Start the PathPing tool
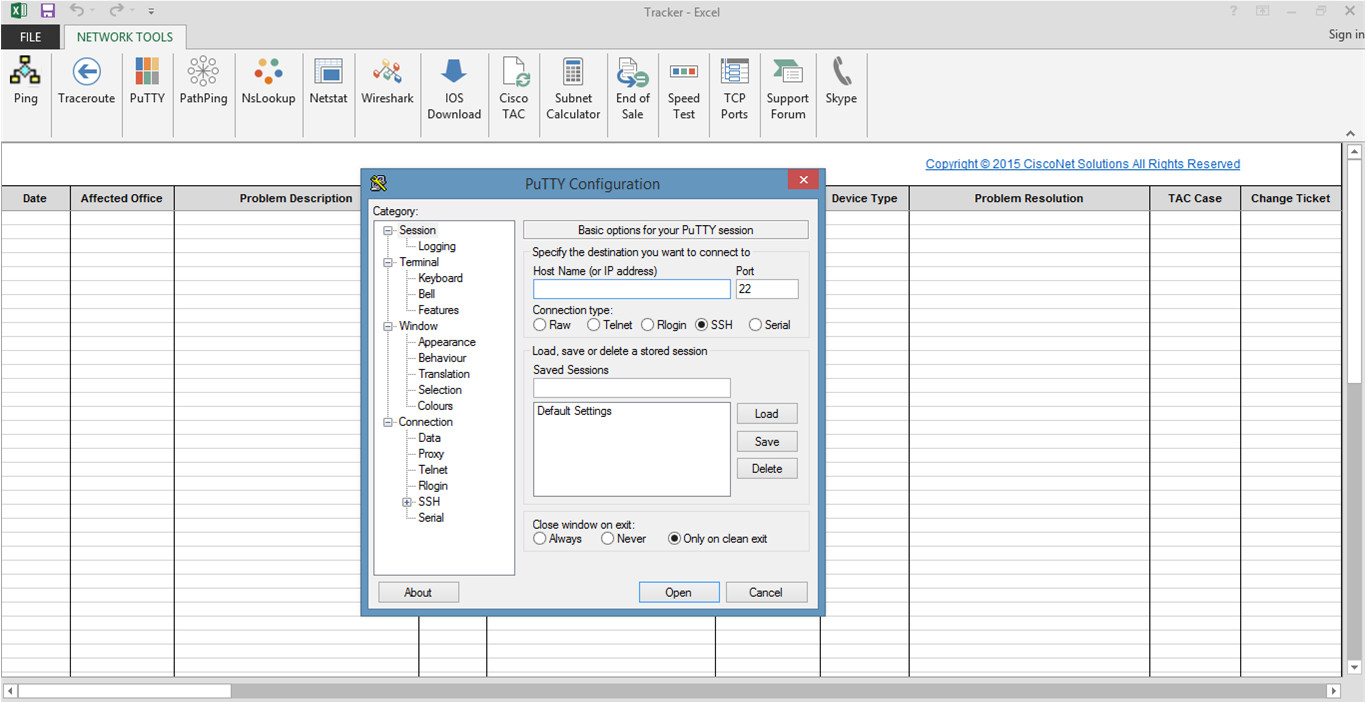Screen dimensions: 1366x702 [x=203, y=81]
